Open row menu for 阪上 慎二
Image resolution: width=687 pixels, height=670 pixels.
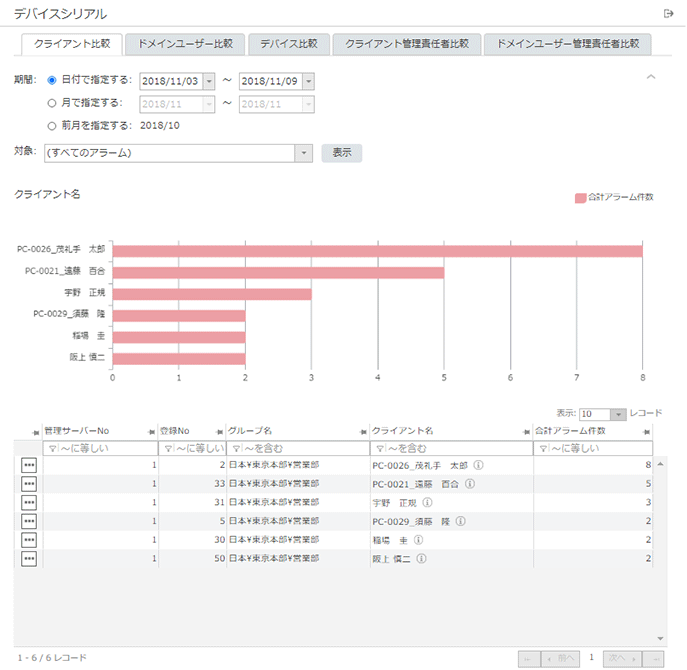[28, 559]
